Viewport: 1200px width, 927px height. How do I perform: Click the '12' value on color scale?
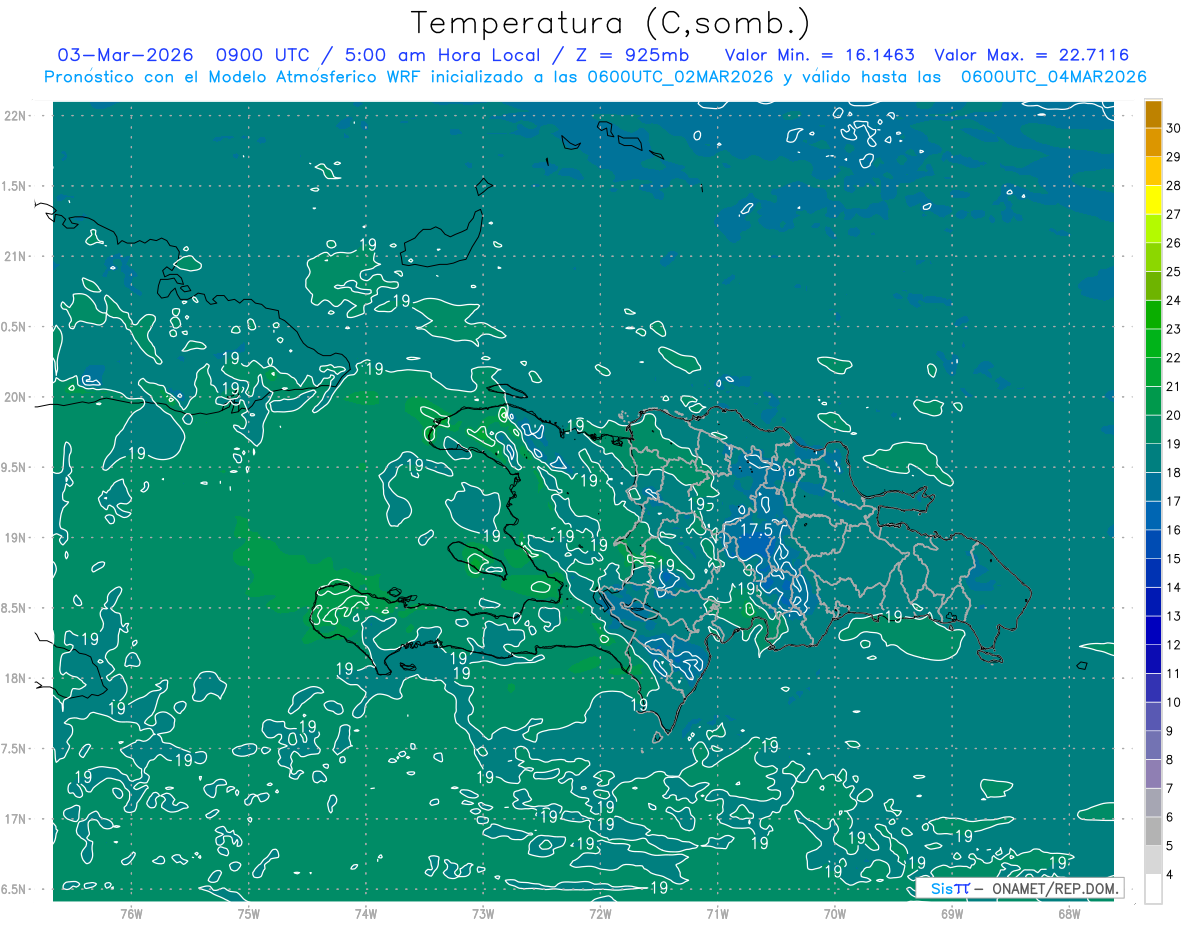(1173, 645)
